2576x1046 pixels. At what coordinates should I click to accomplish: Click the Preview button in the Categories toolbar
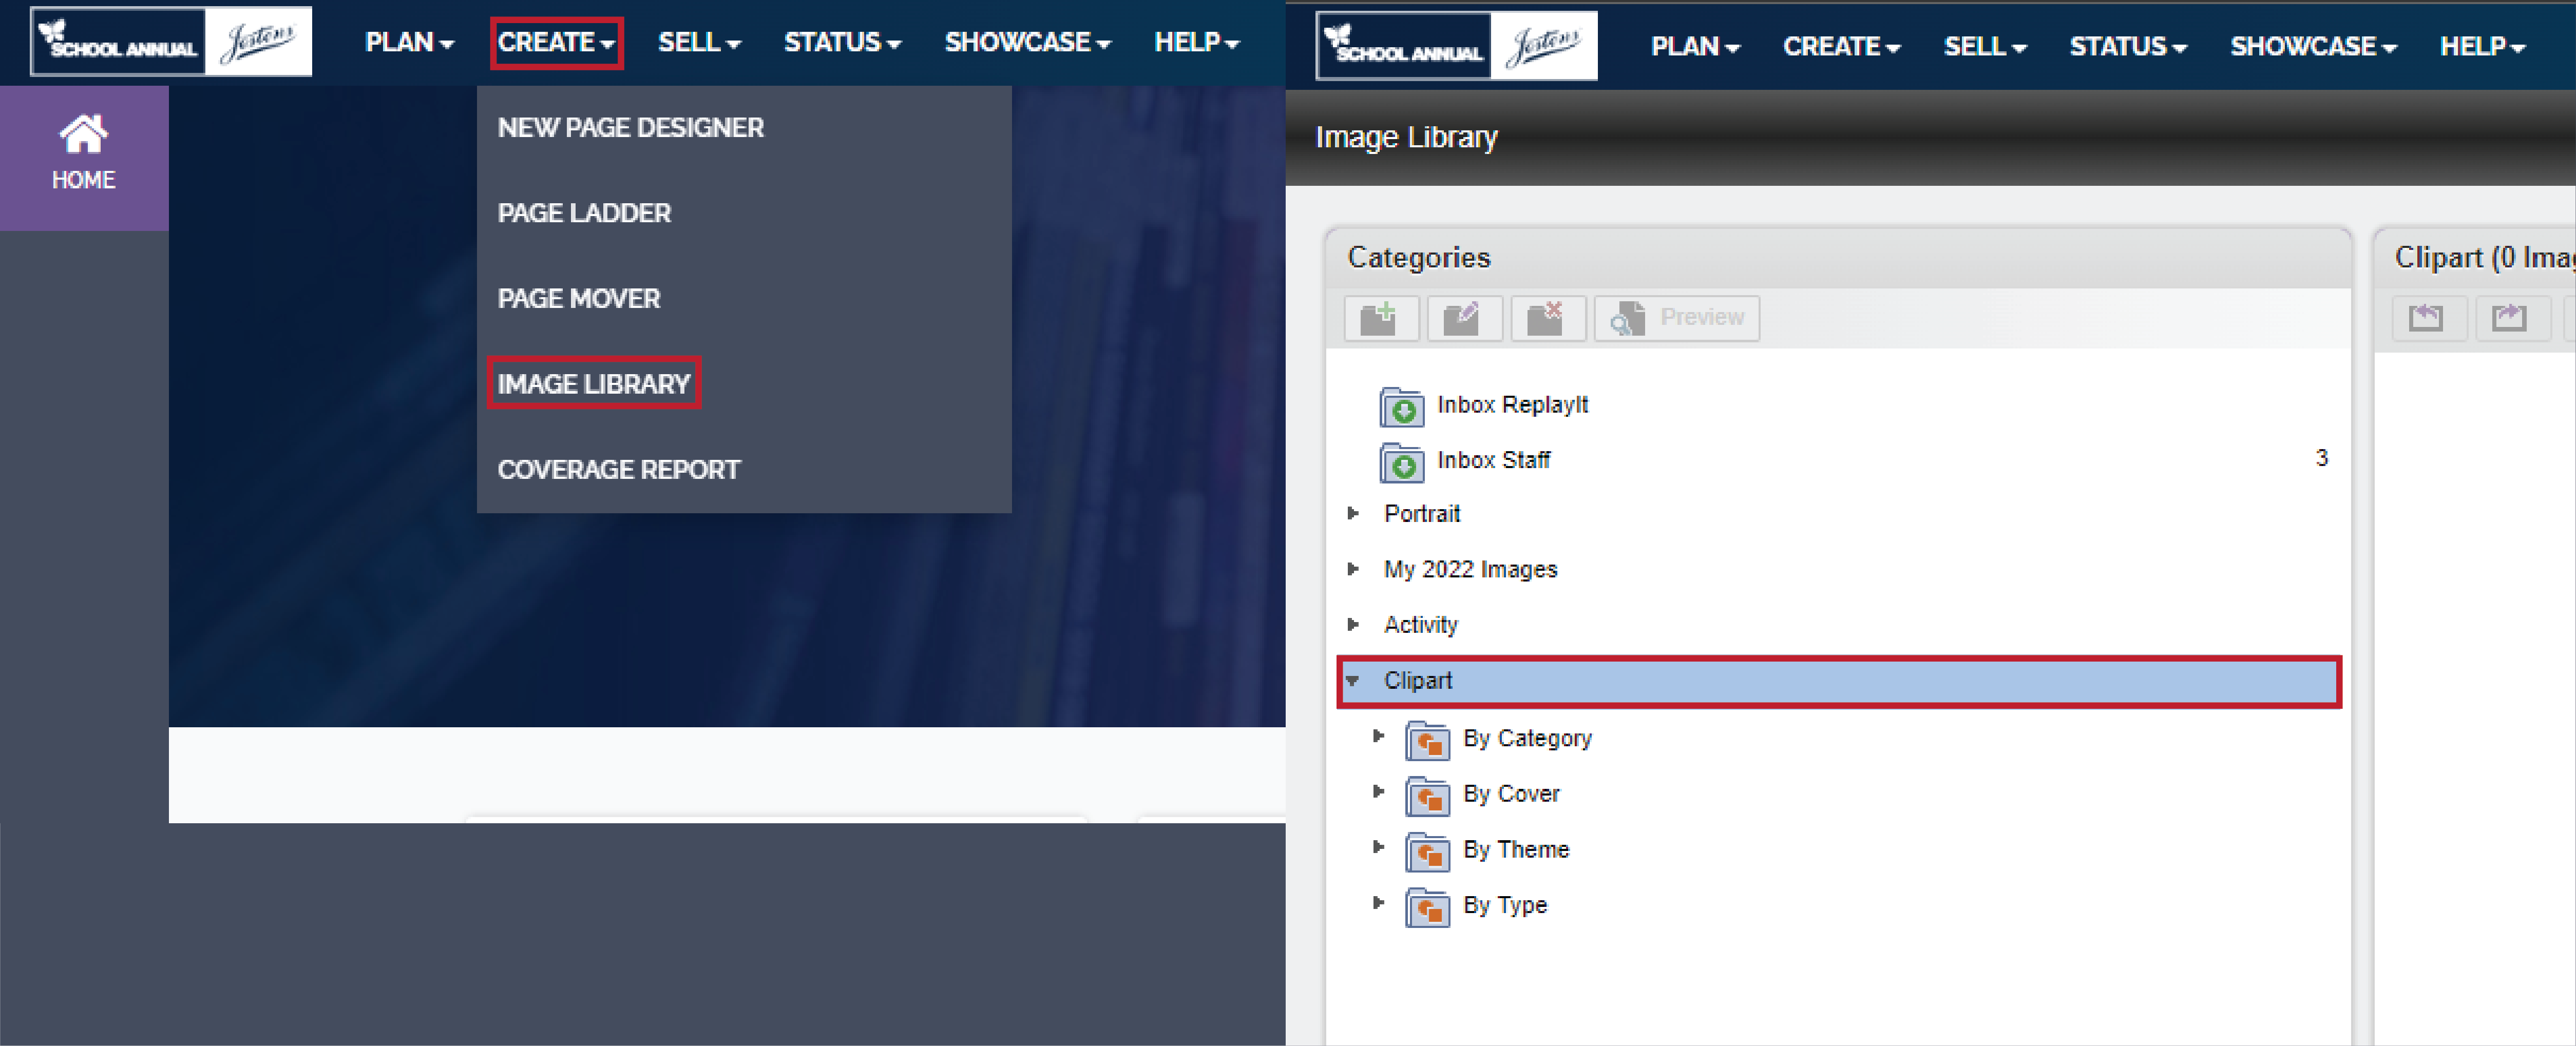(x=1677, y=318)
